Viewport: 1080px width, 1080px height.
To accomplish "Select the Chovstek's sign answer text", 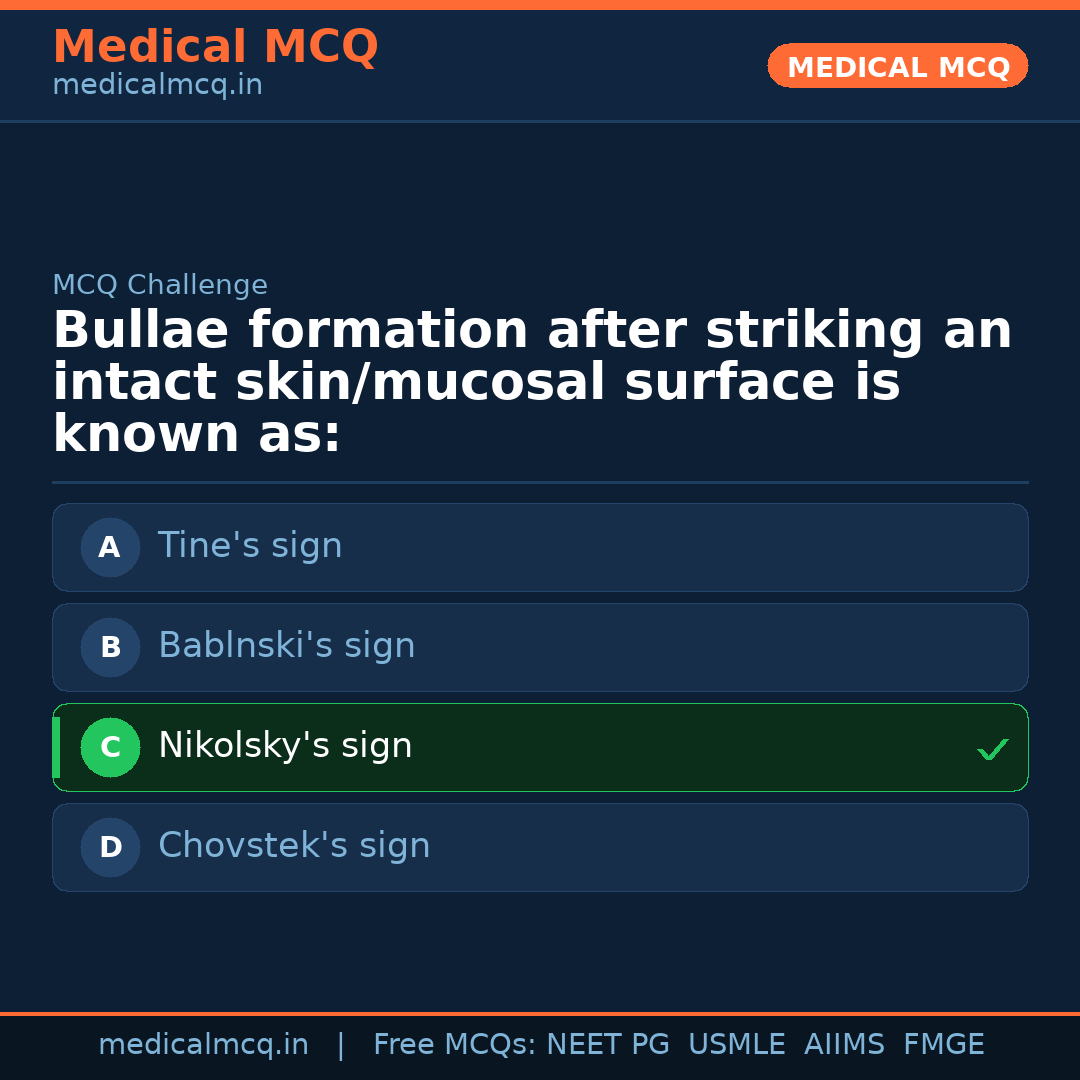I will (x=294, y=846).
